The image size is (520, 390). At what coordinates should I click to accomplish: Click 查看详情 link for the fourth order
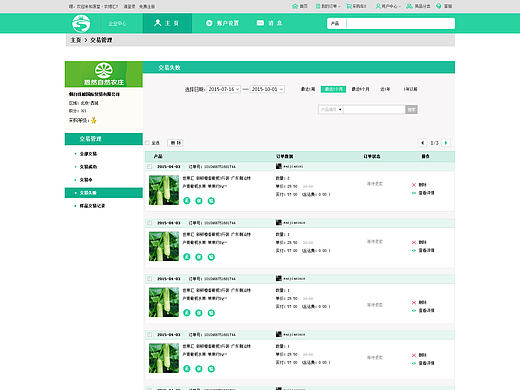[x=426, y=363]
